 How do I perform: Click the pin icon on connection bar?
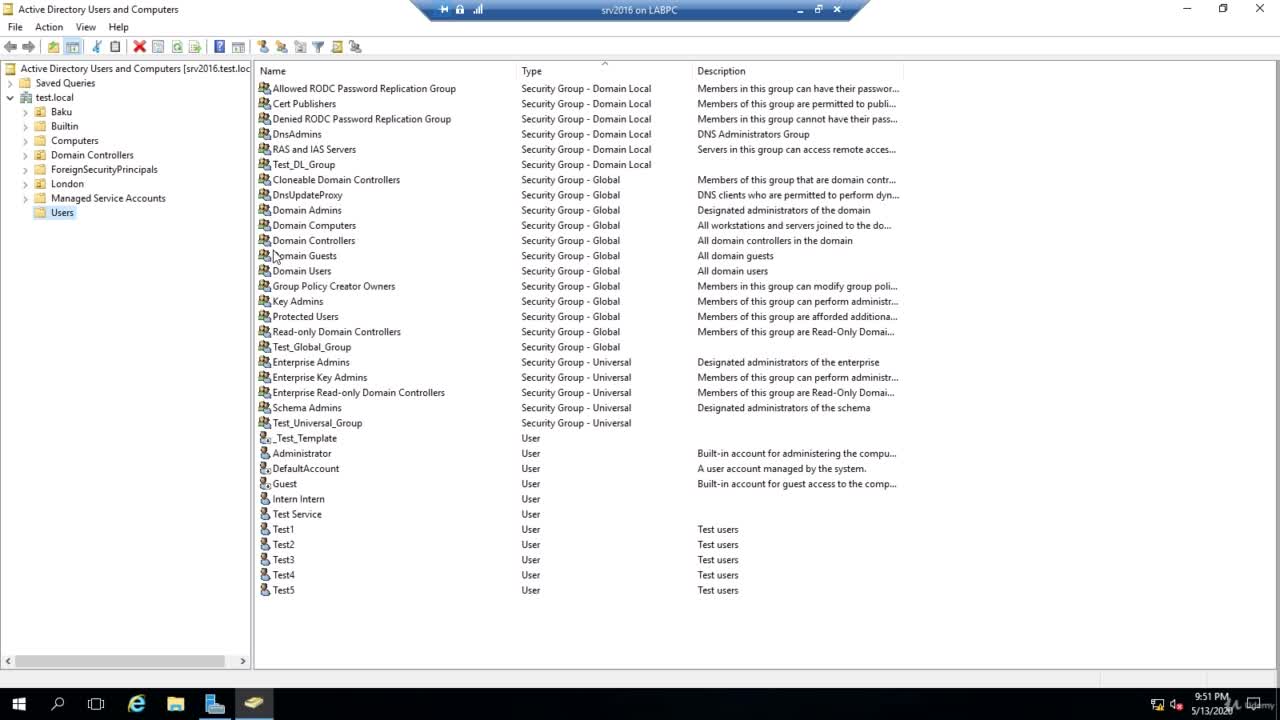[444, 9]
